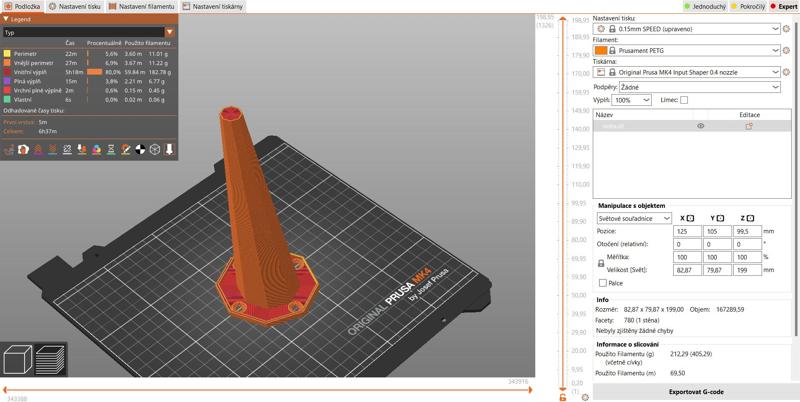Reset Y axis mirror icon
Viewport: 800px width, 402px height.
720,218
